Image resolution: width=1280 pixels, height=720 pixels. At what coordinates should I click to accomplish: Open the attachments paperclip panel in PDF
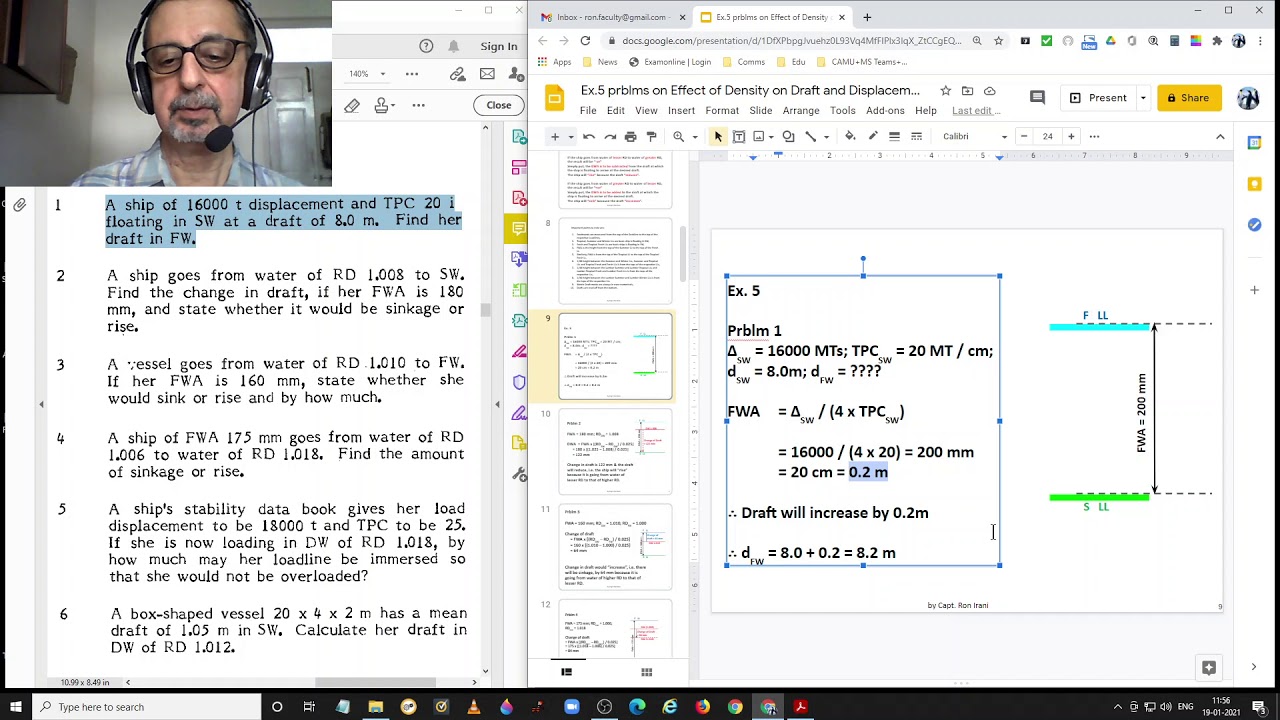tap(20, 205)
